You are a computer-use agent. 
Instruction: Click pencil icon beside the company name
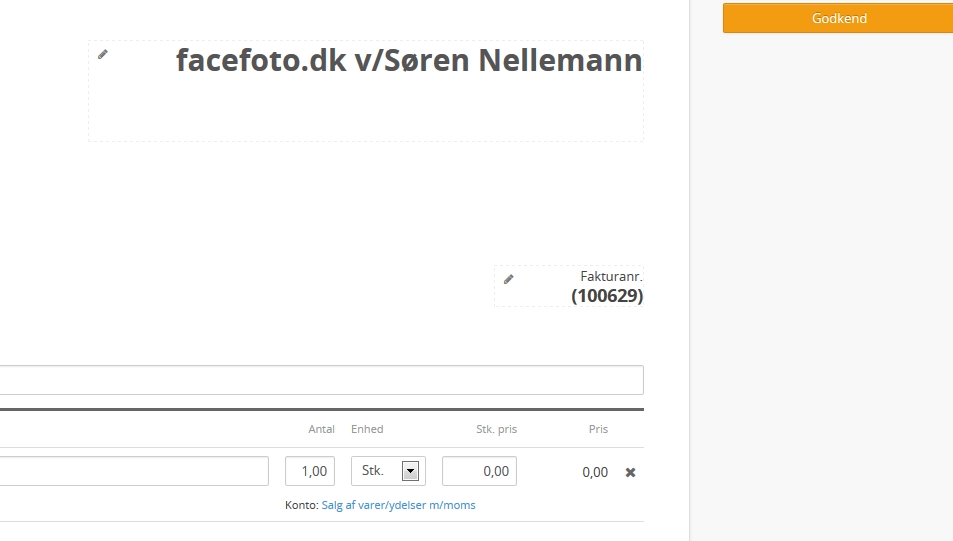point(102,54)
